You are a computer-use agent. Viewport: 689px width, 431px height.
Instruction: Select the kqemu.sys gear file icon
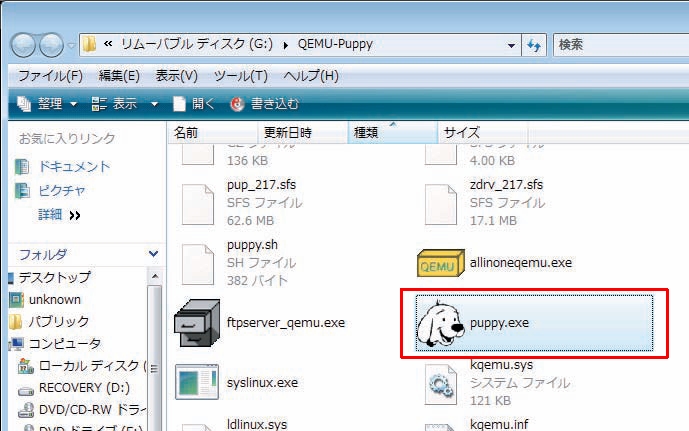(441, 385)
